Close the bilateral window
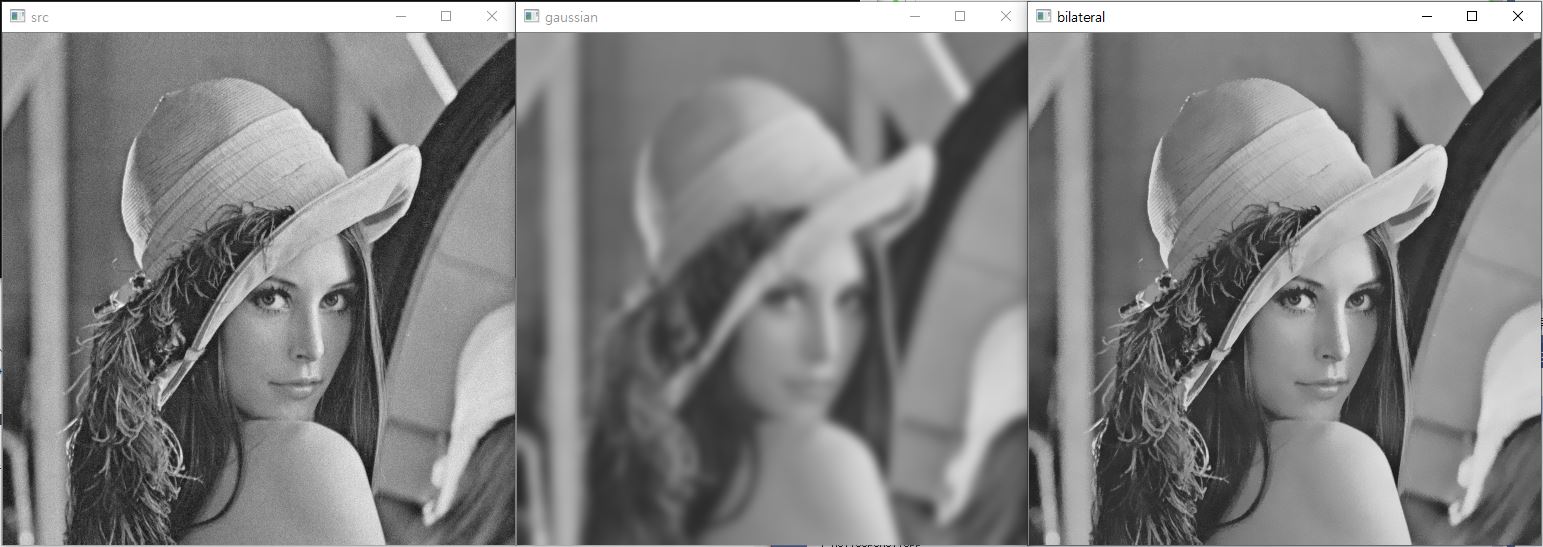The width and height of the screenshot is (1543, 547). (1519, 17)
